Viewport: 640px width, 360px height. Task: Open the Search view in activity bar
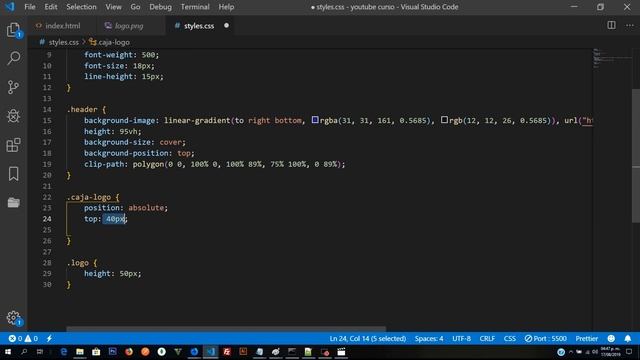13,58
